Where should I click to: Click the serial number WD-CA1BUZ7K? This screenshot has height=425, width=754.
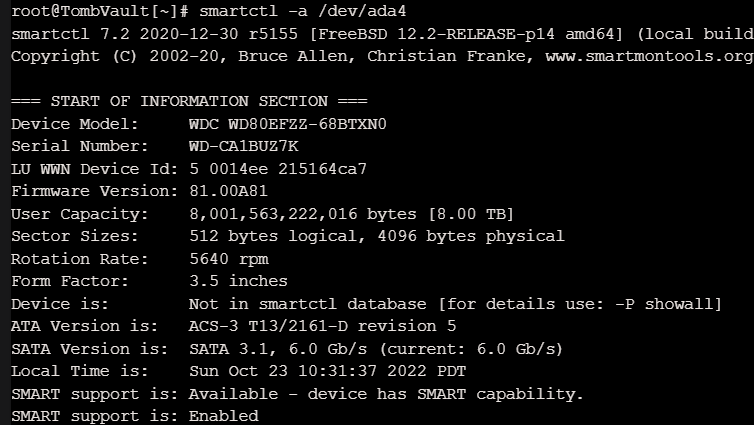243,146
